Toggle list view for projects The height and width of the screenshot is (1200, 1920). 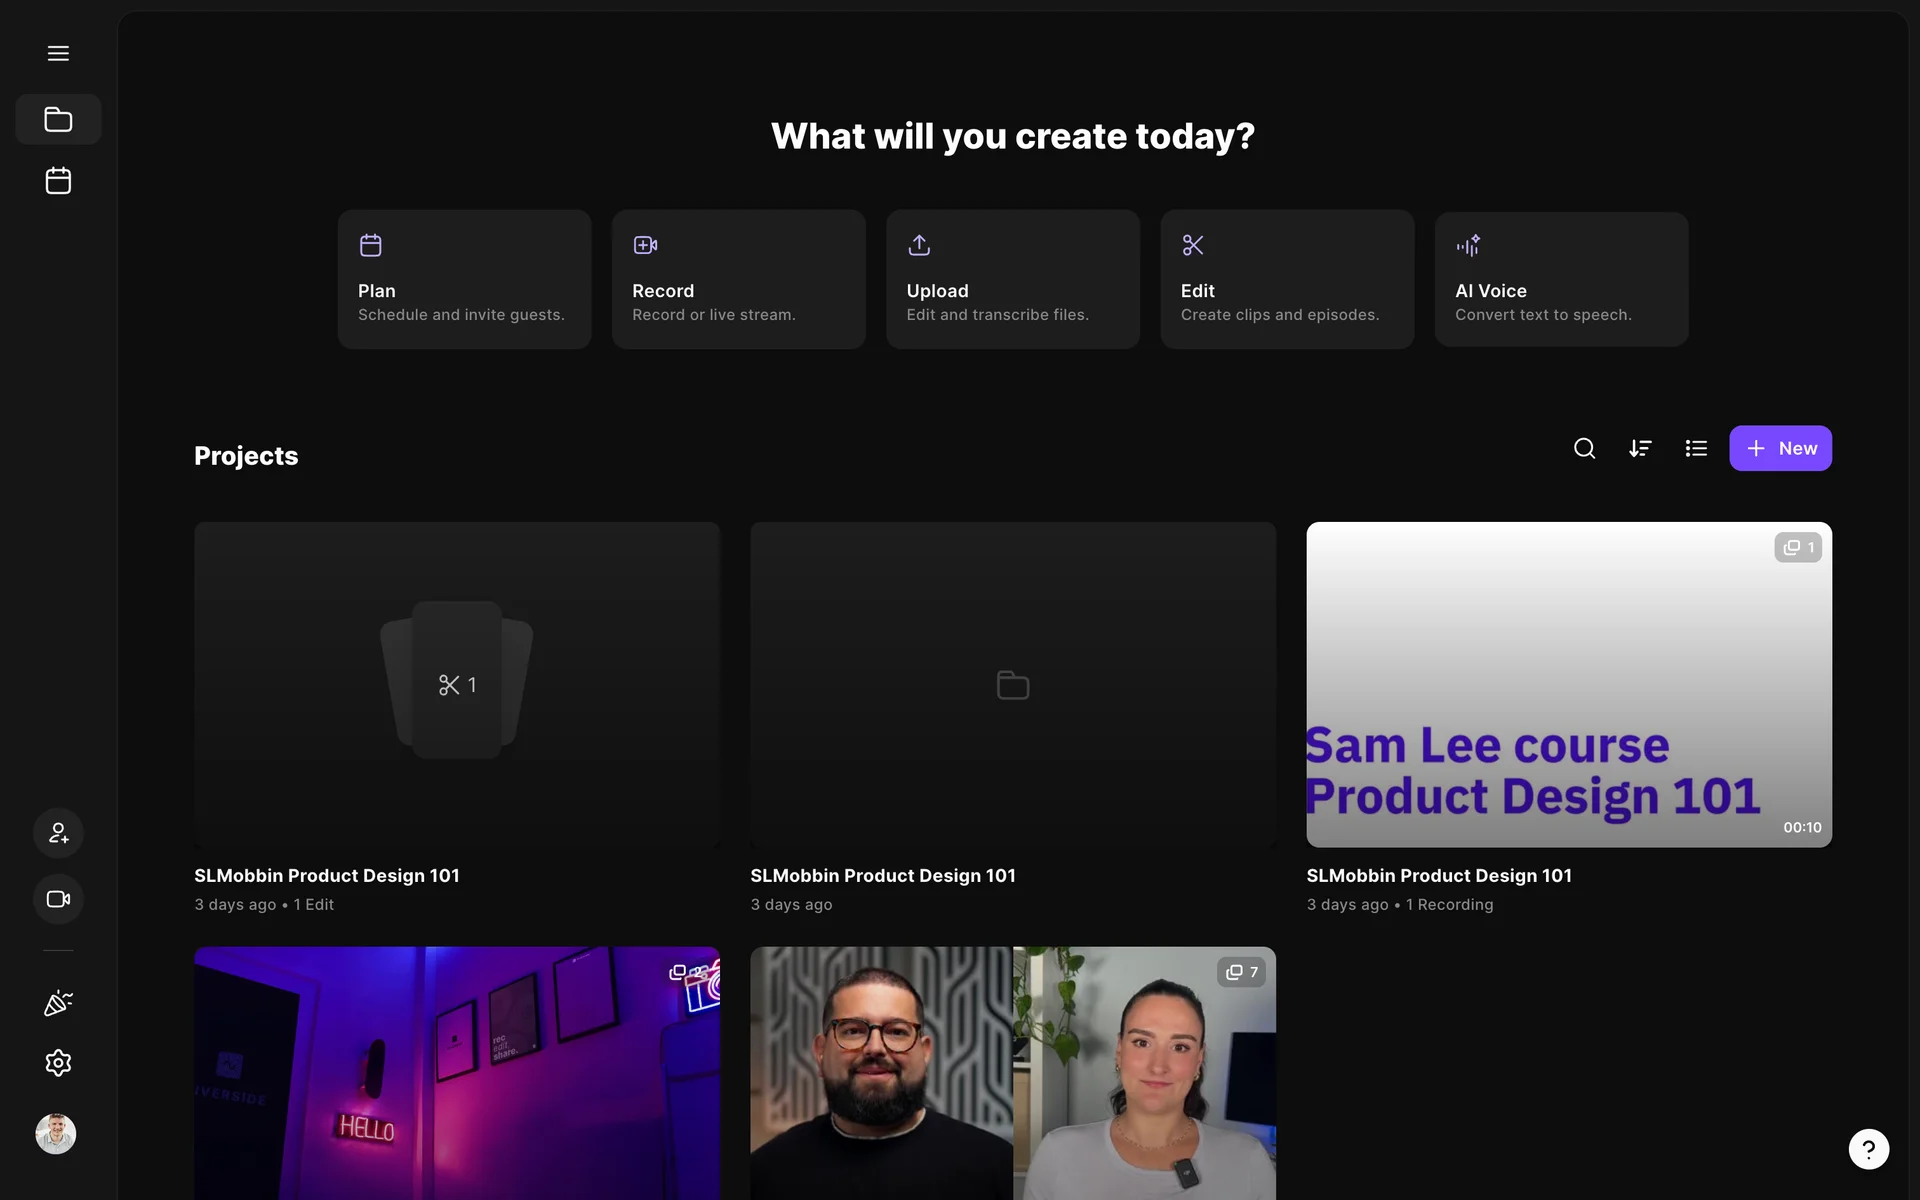[x=1696, y=449]
